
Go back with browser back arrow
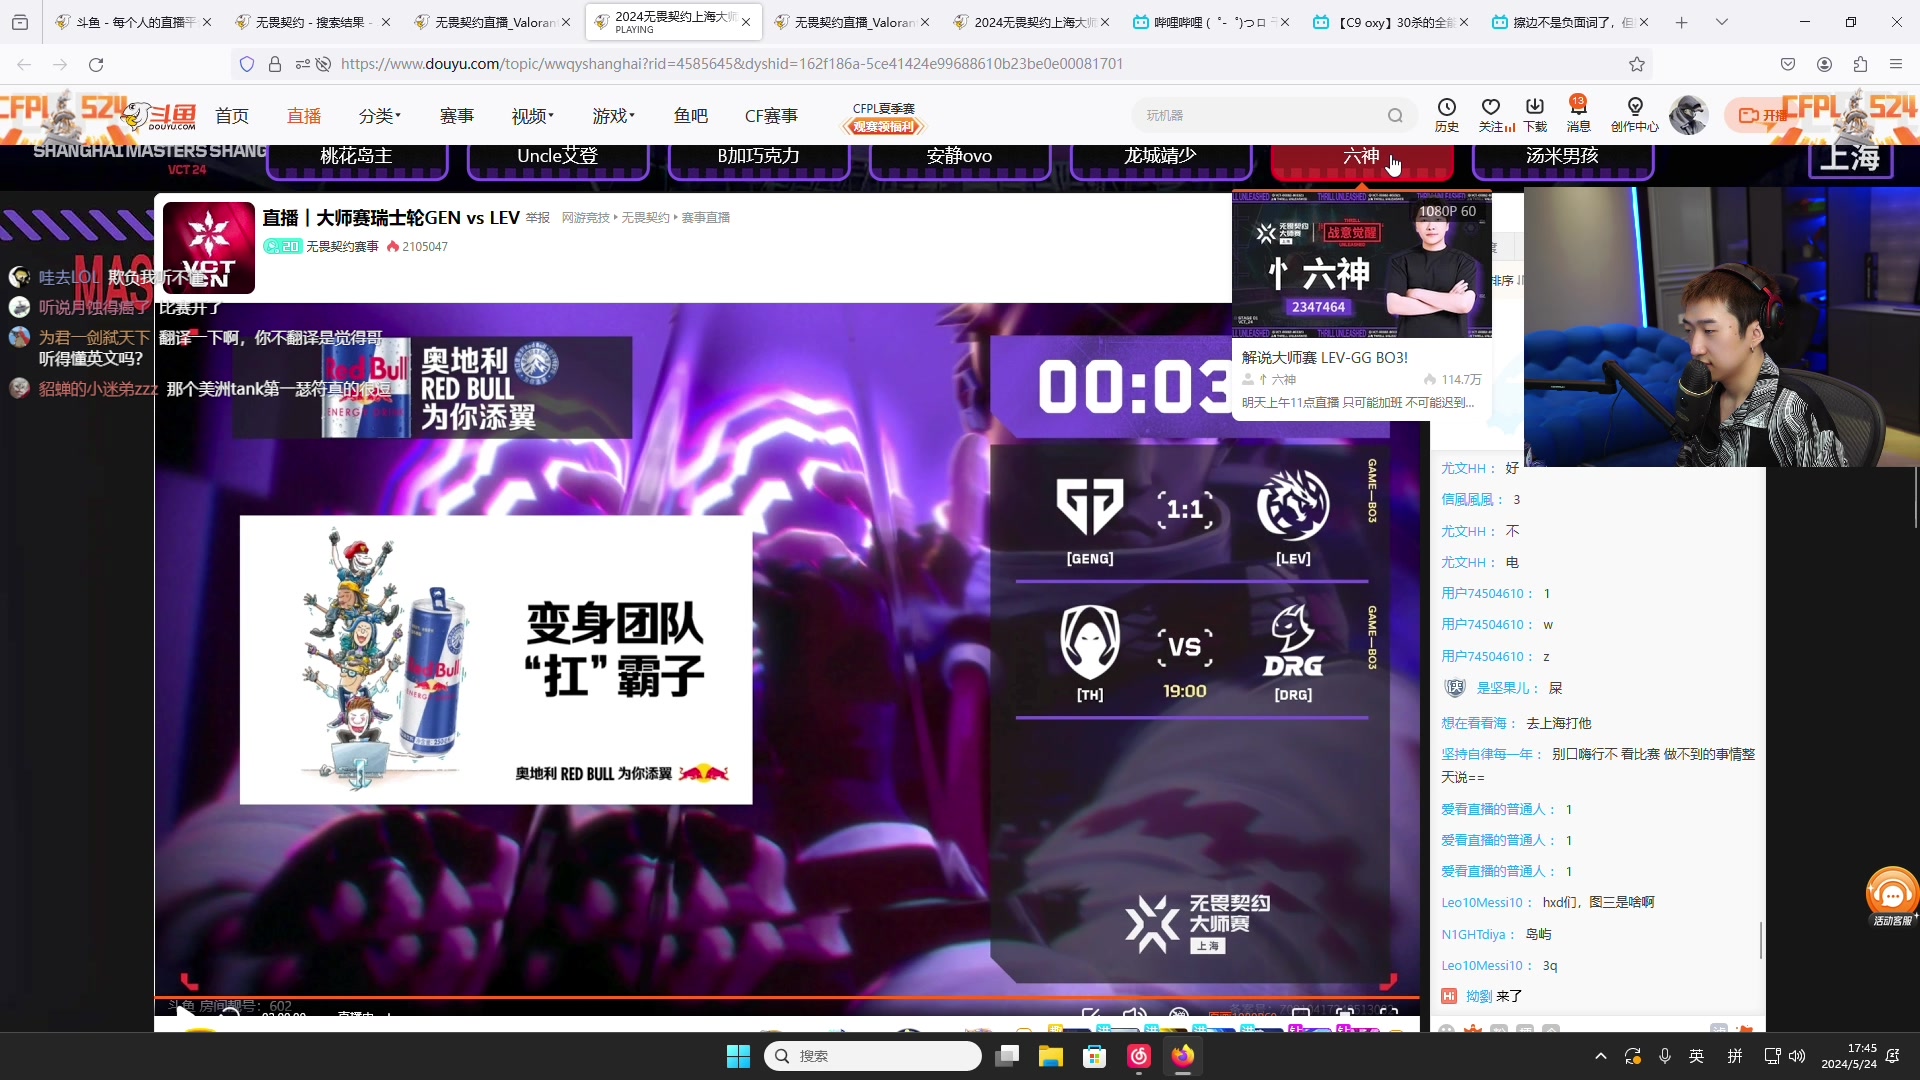point(24,64)
